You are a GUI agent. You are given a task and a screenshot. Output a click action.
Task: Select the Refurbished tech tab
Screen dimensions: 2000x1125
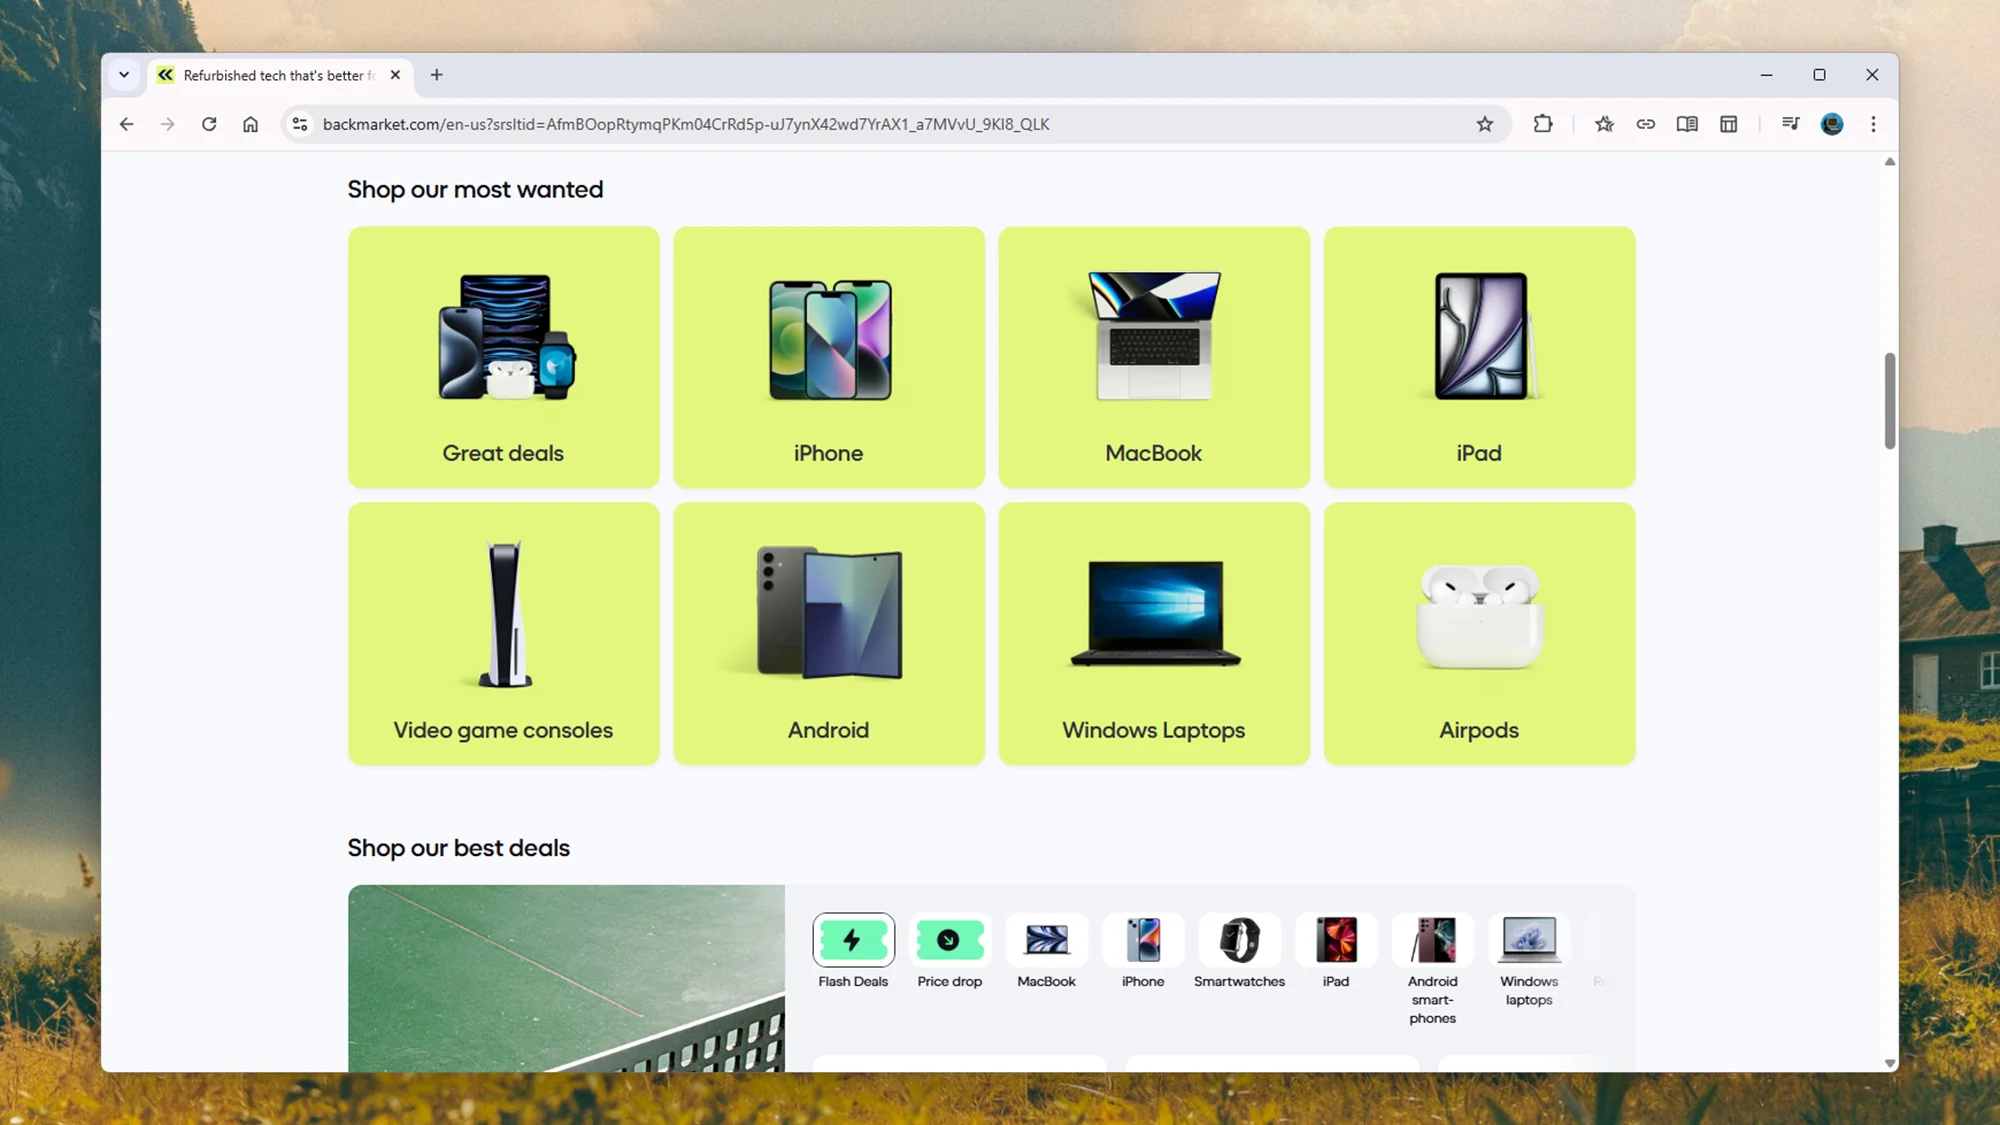(281, 75)
